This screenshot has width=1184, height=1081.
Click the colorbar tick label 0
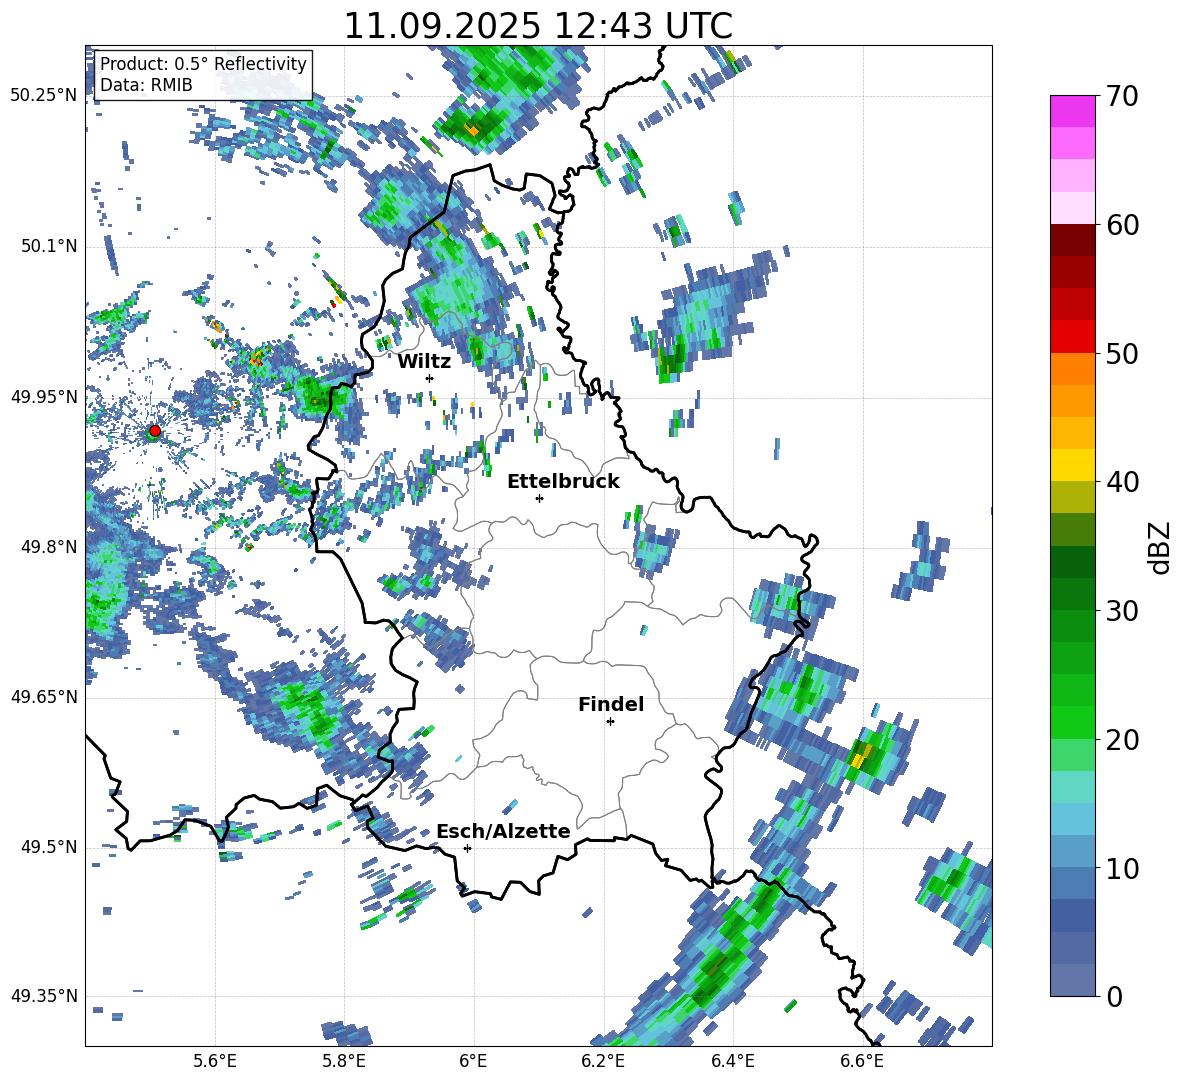(1114, 997)
